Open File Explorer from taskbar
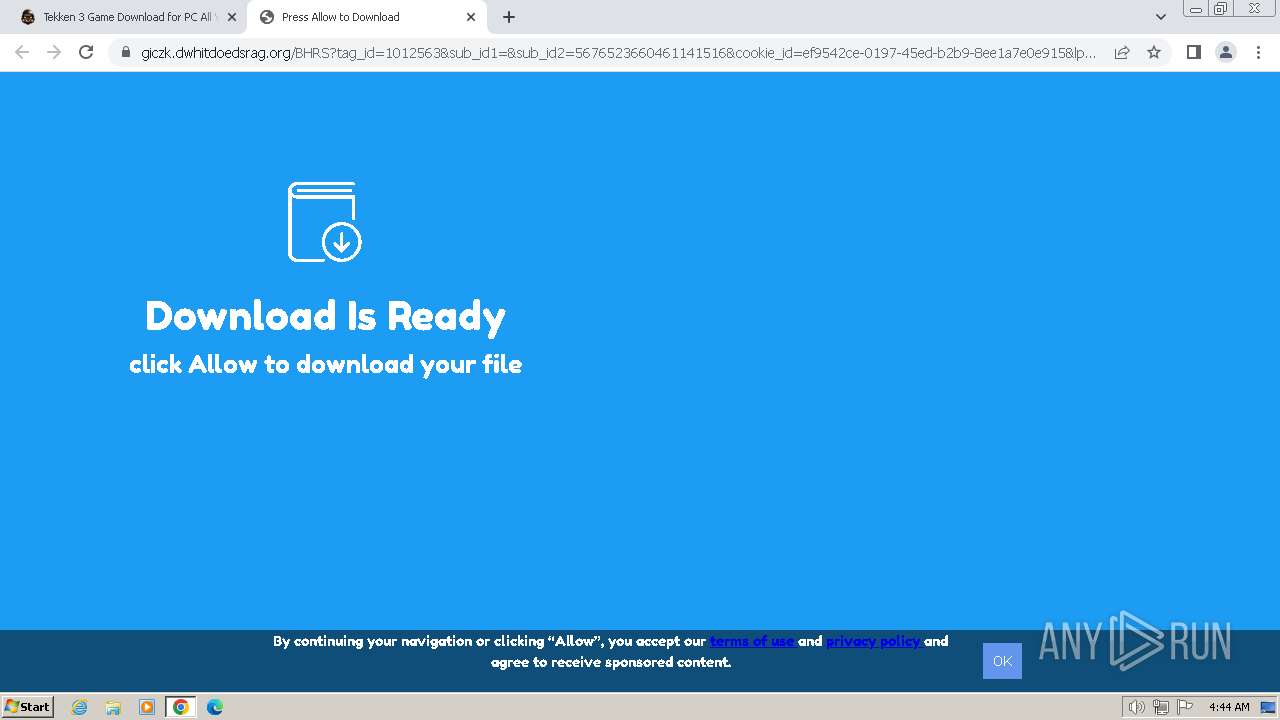Viewport: 1280px width, 720px height. pos(113,707)
